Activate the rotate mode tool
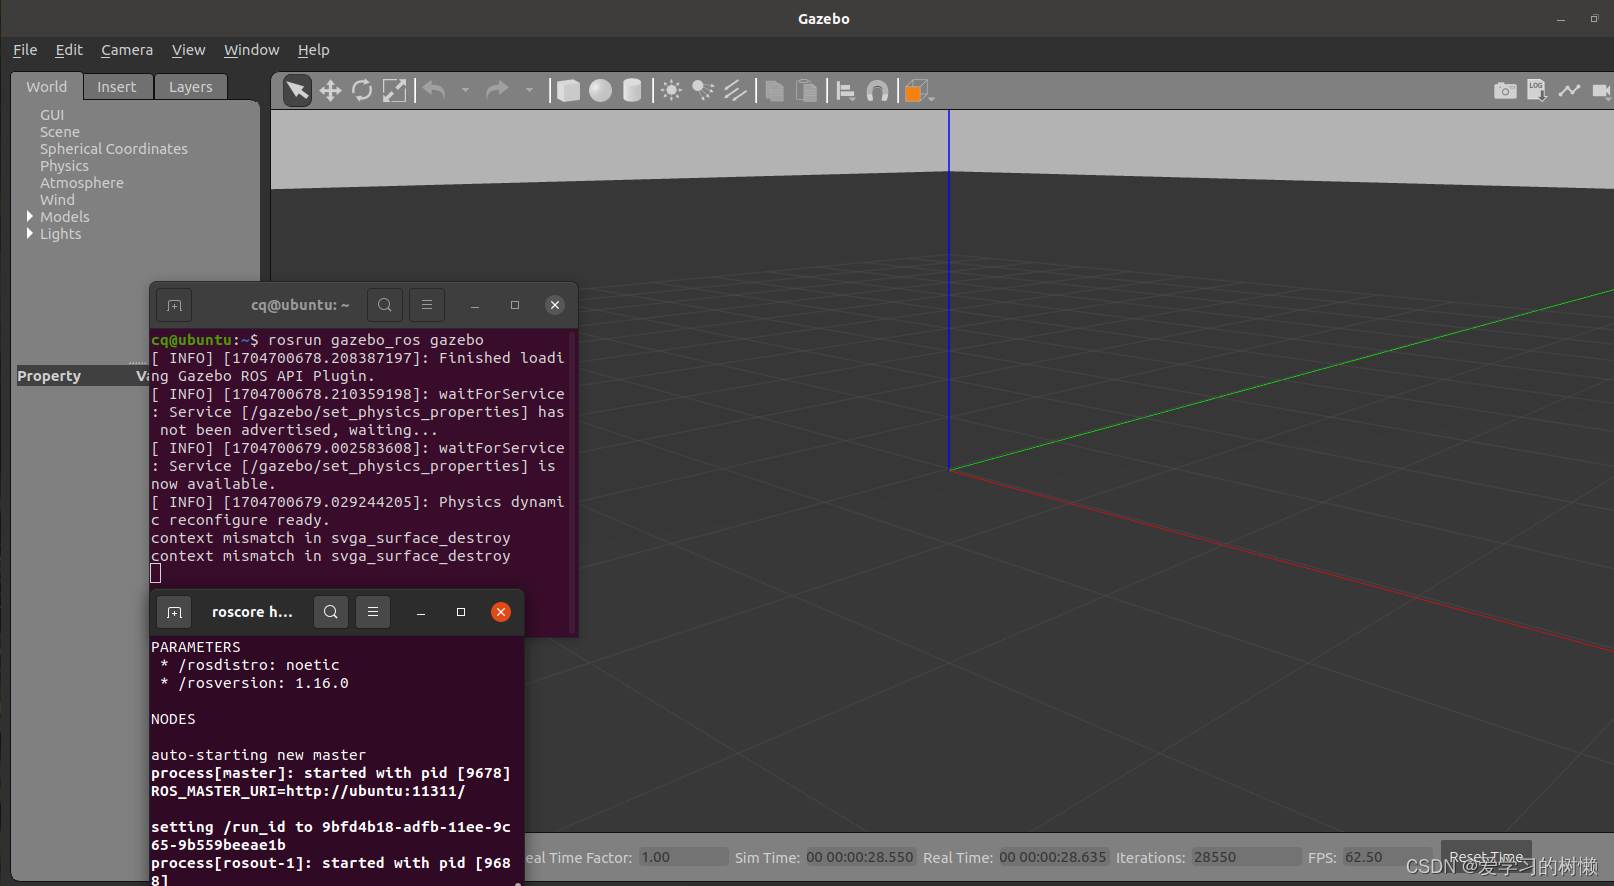The height and width of the screenshot is (886, 1614). tap(362, 91)
